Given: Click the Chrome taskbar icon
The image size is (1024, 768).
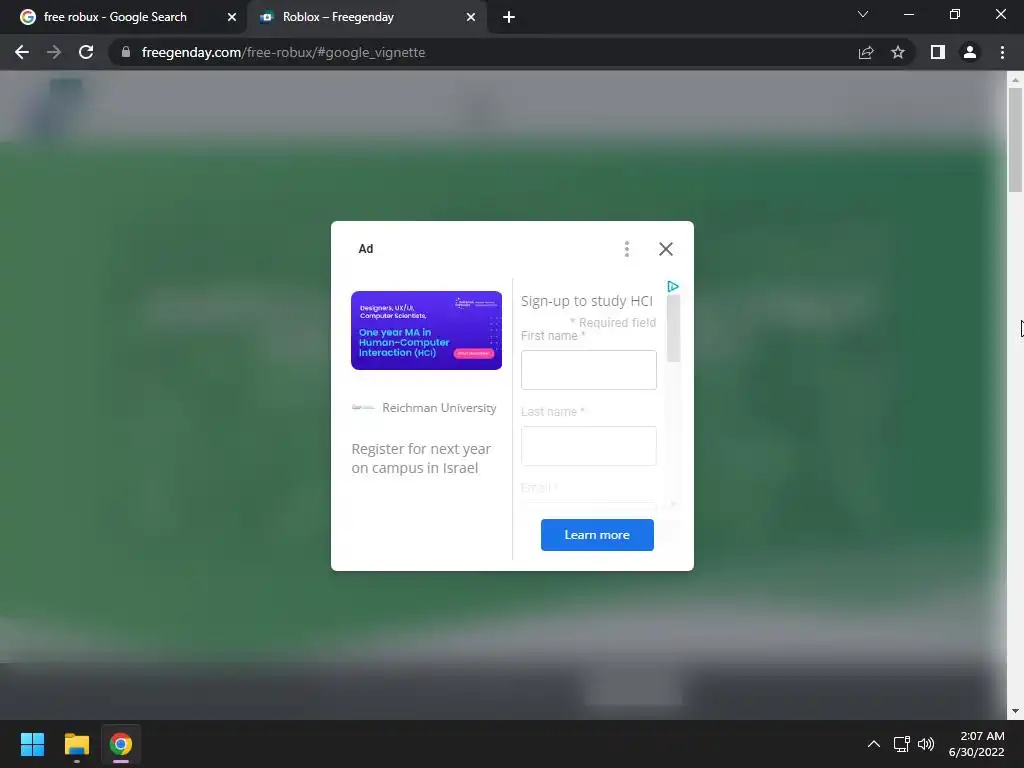Looking at the screenshot, I should tap(120, 744).
